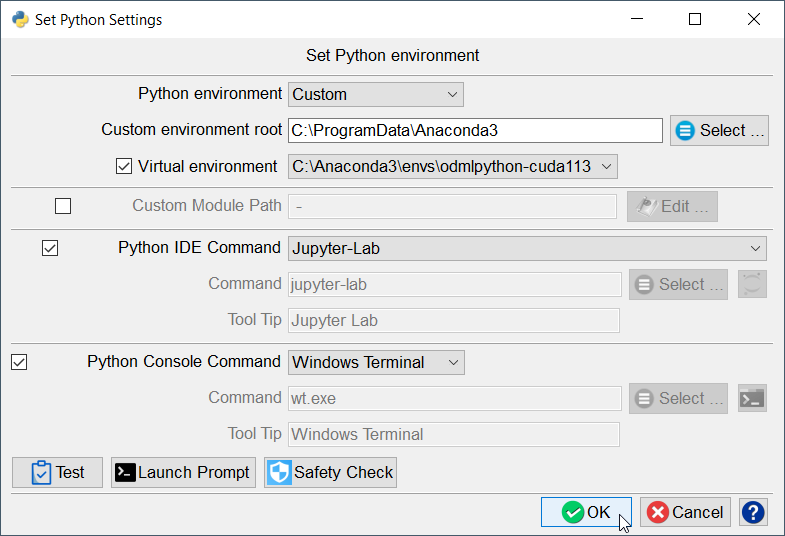The width and height of the screenshot is (785, 536).
Task: Run the Safety Check shield button
Action: [x=330, y=472]
